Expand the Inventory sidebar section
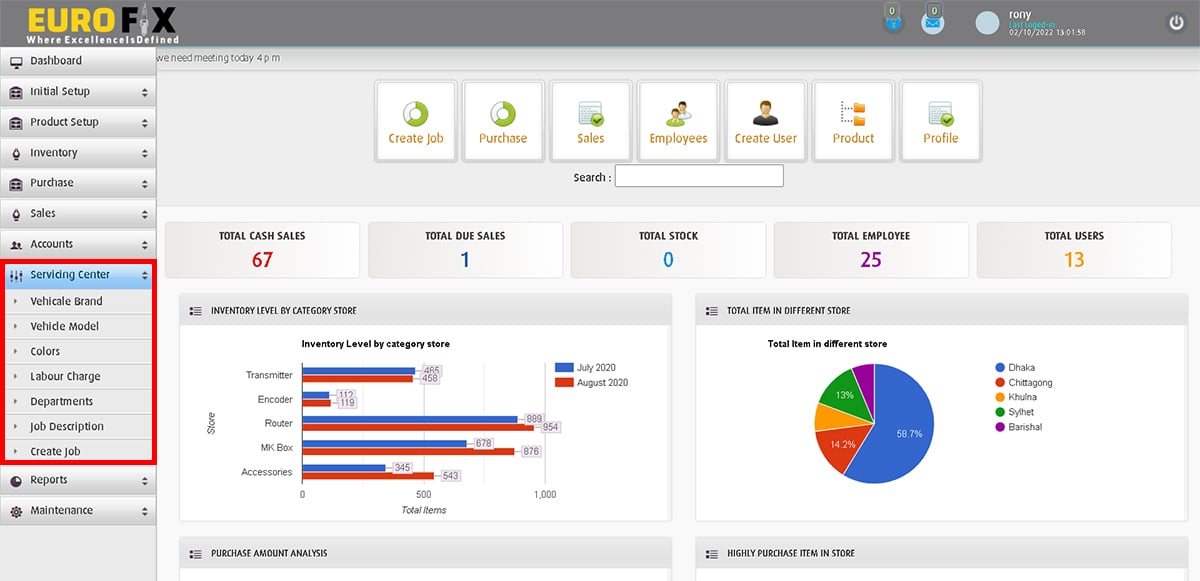 tap(78, 153)
